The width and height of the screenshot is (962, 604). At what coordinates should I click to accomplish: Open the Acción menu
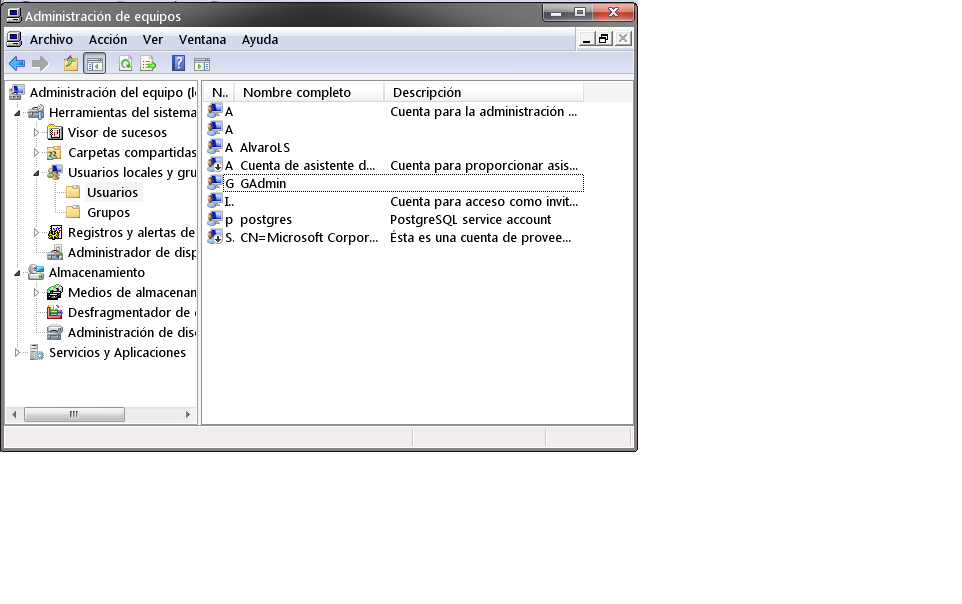108,40
